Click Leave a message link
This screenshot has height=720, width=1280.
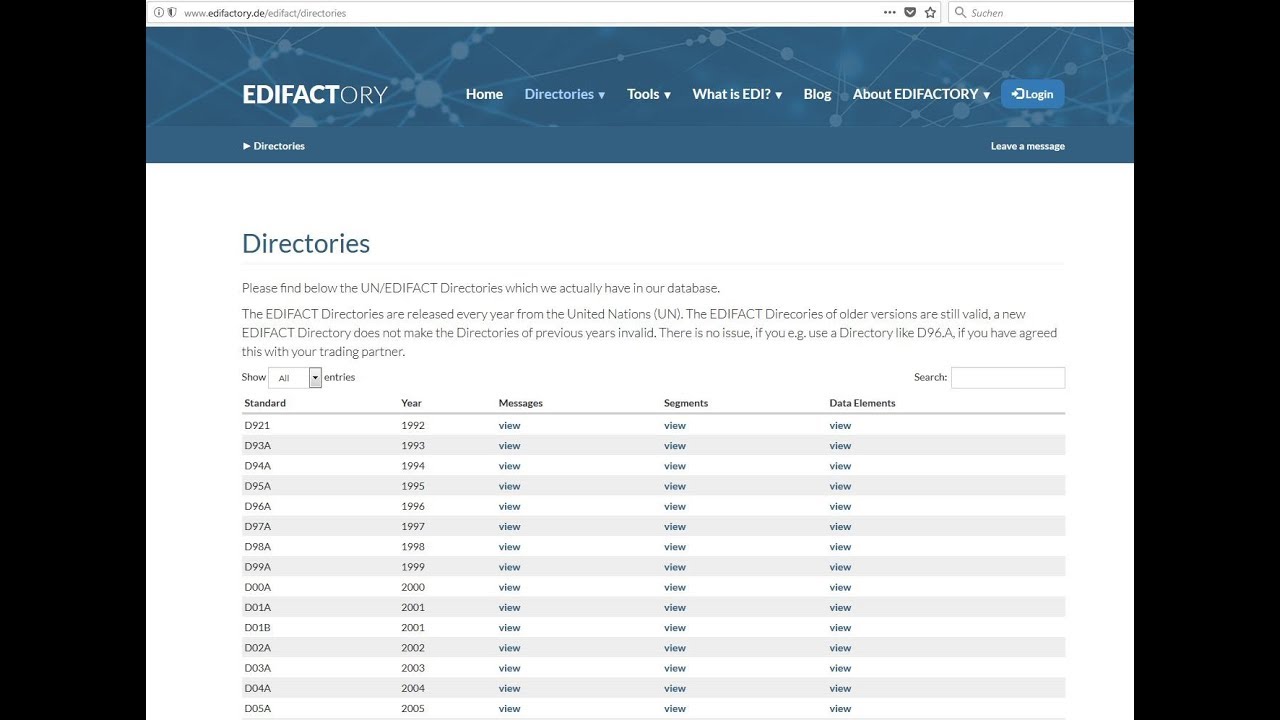(x=1027, y=146)
